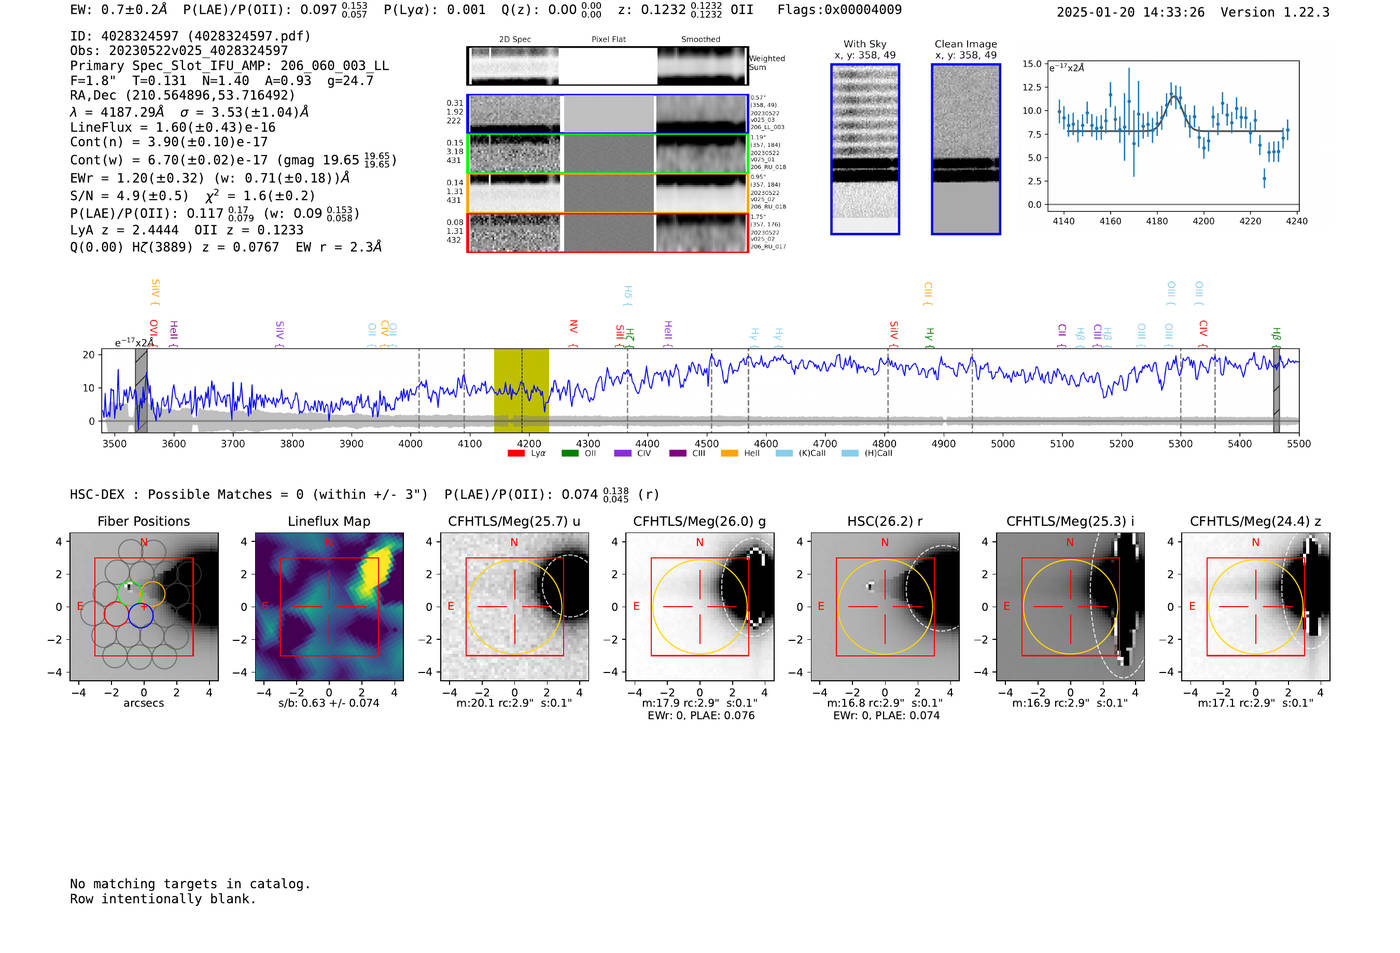Viewport: 1400px width, 953px height.
Task: Click the orange fiber circle in Fiber Positions
Action: pyautogui.click(x=153, y=594)
